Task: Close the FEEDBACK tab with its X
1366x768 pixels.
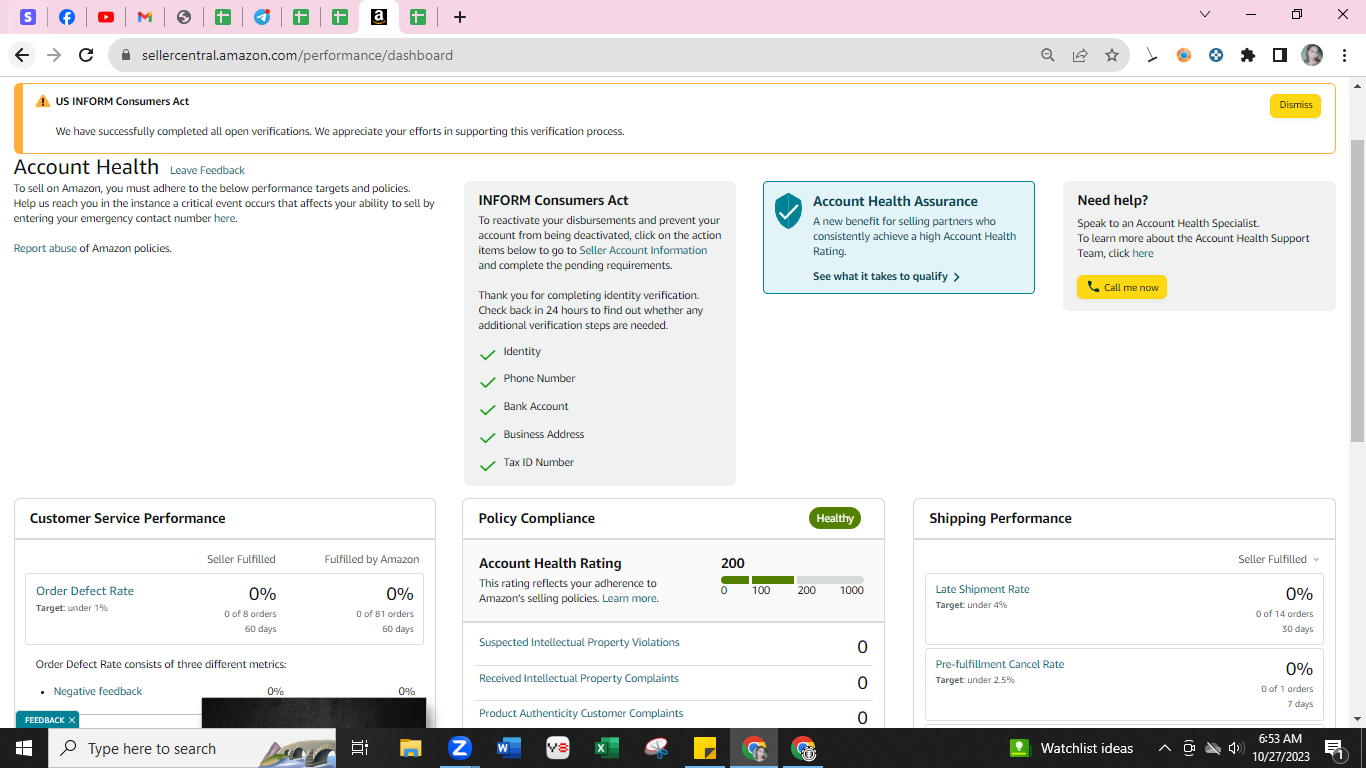Action: click(x=72, y=720)
